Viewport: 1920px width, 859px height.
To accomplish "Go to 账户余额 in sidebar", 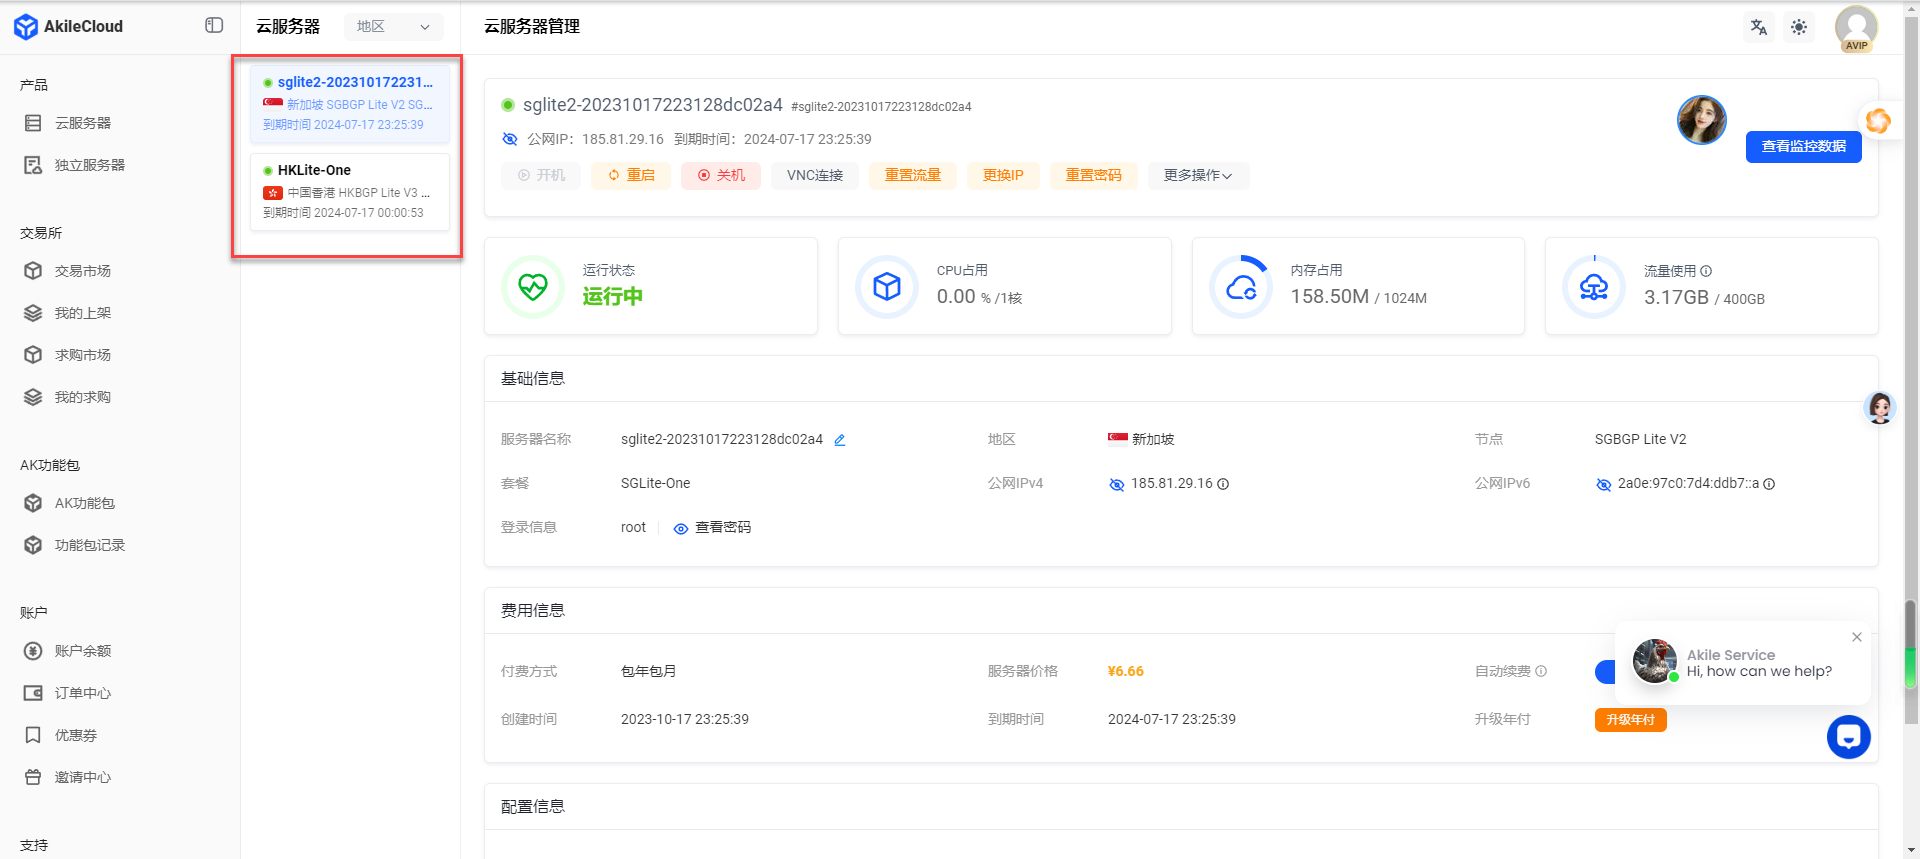I will tap(82, 651).
